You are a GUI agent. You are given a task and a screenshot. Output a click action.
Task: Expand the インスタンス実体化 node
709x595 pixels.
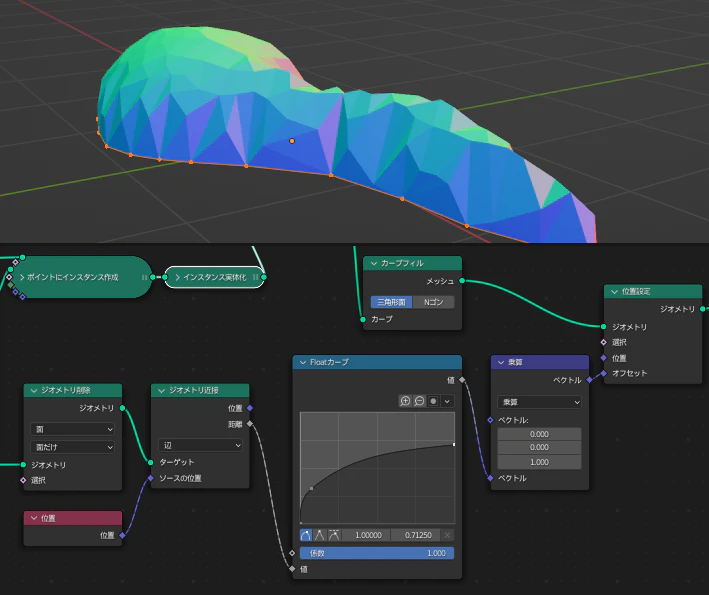[x=178, y=277]
